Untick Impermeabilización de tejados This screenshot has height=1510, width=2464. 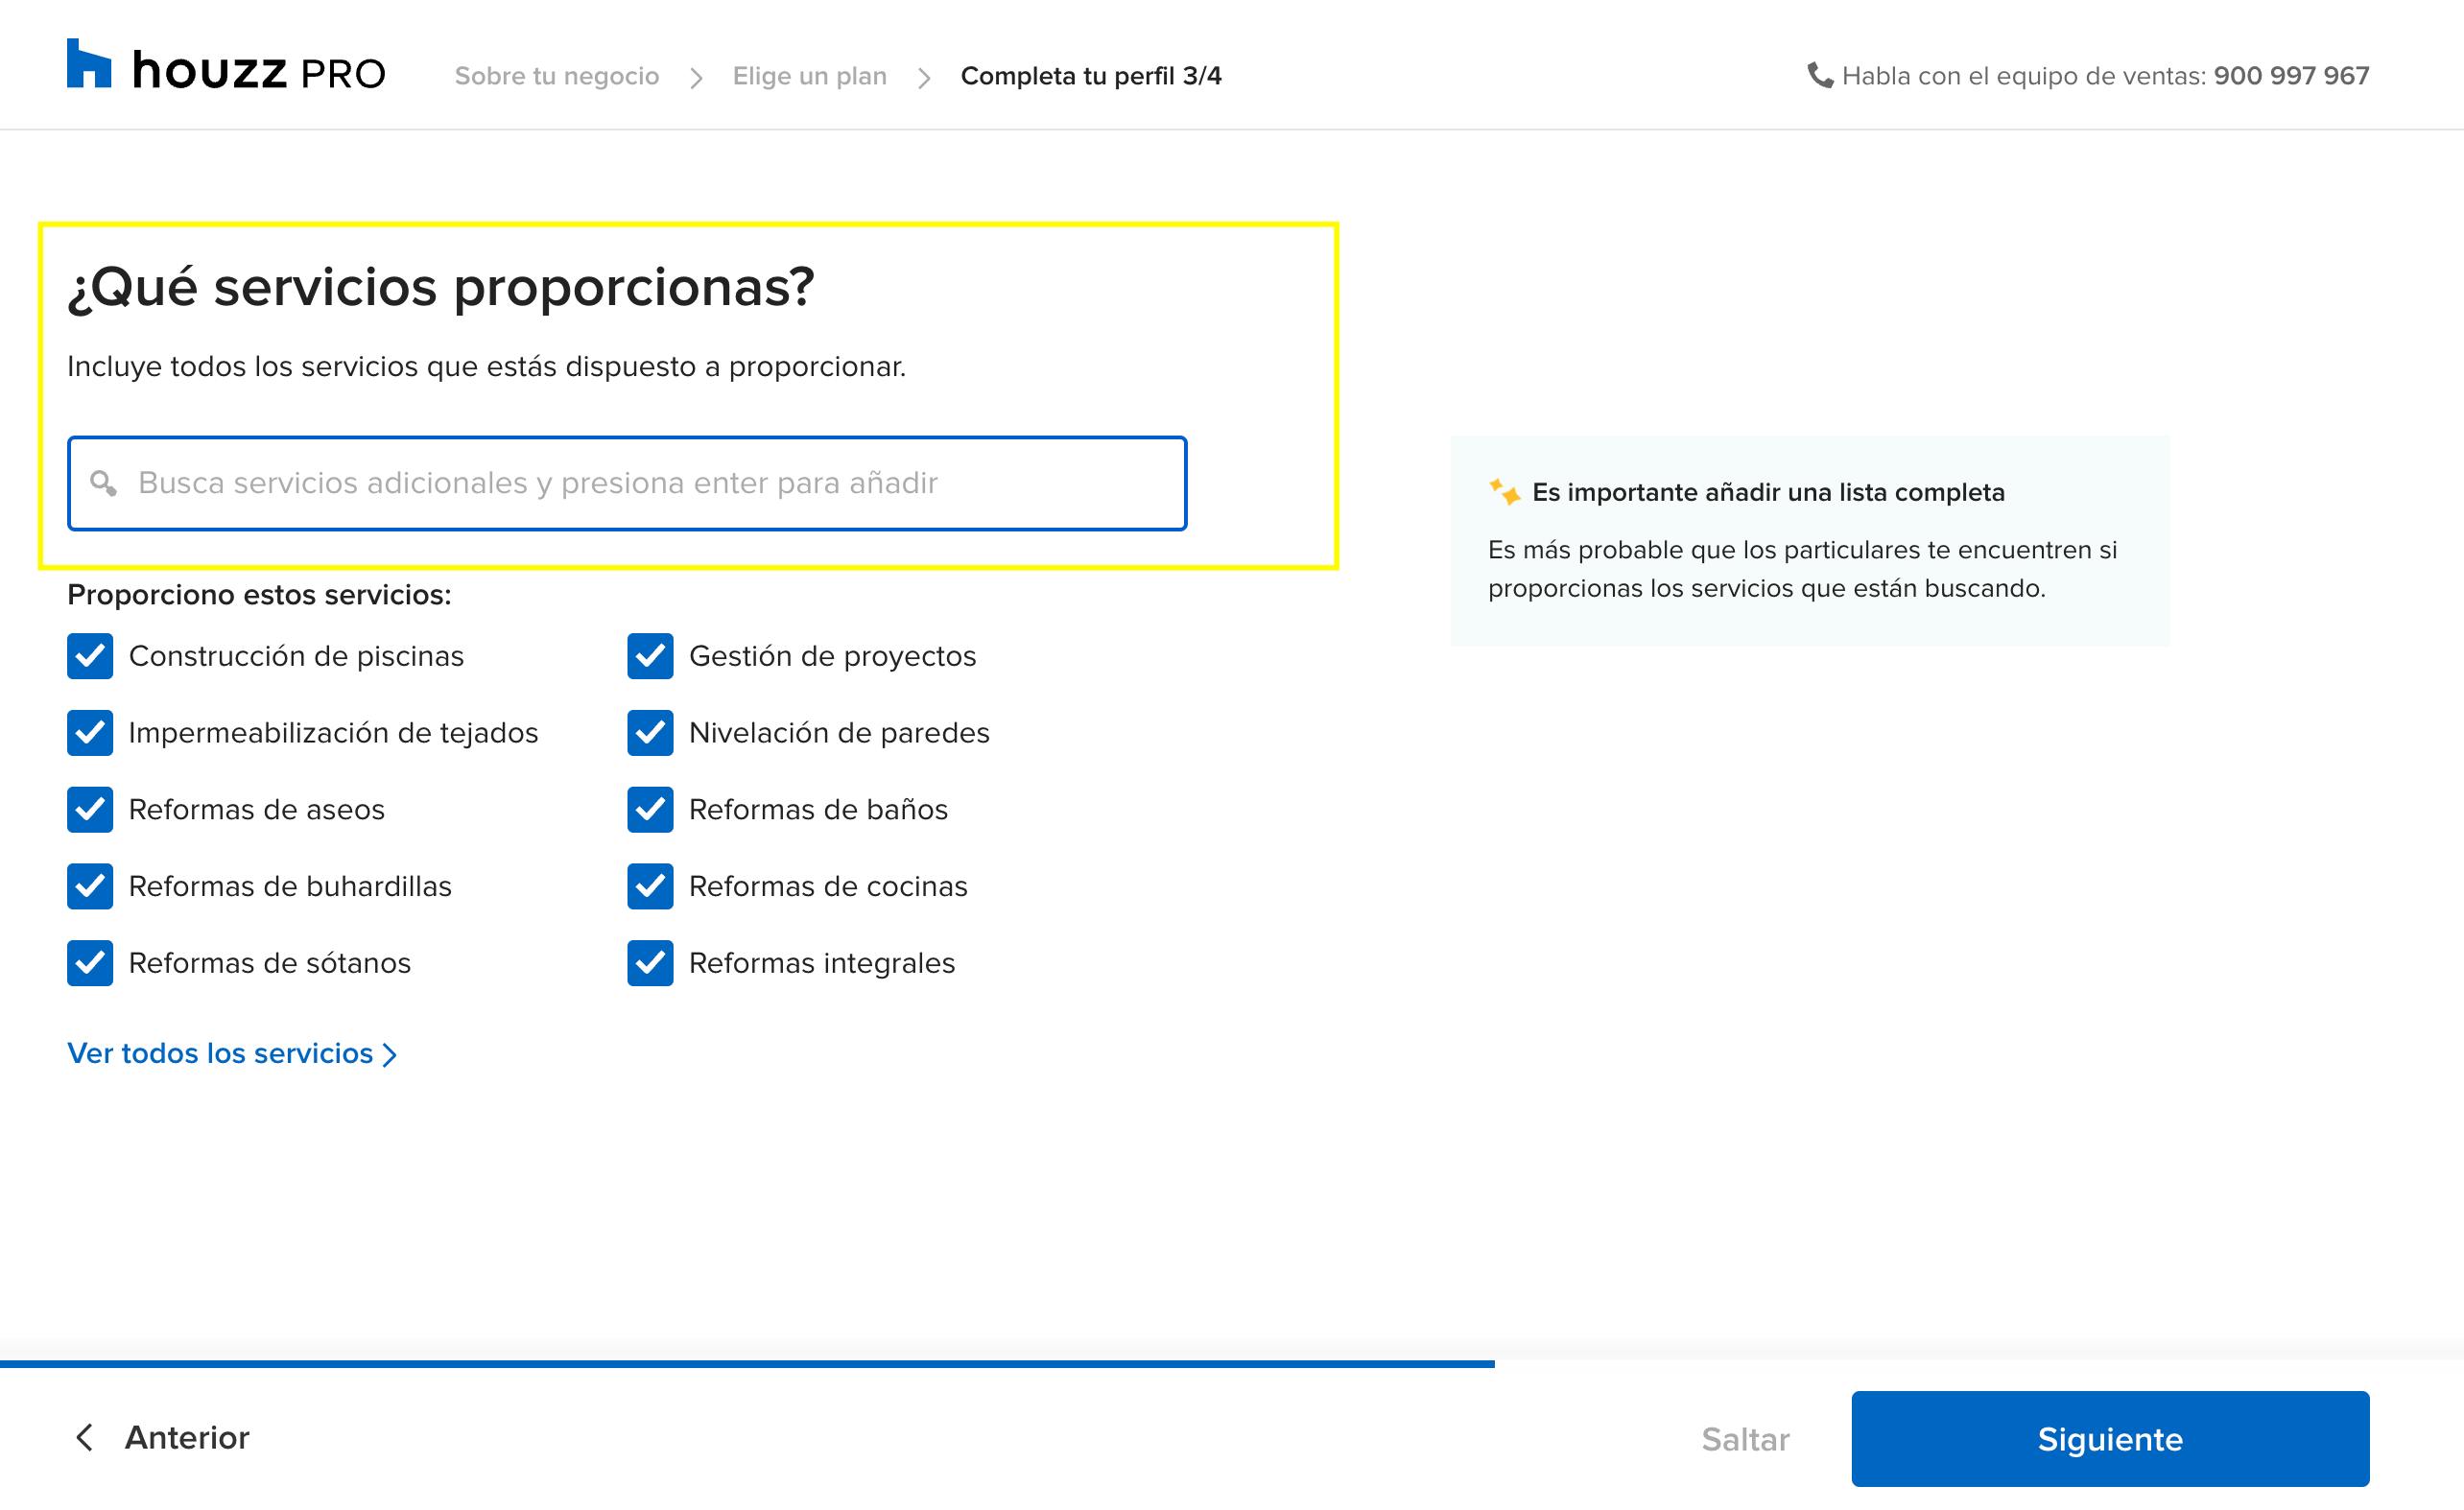coord(90,733)
